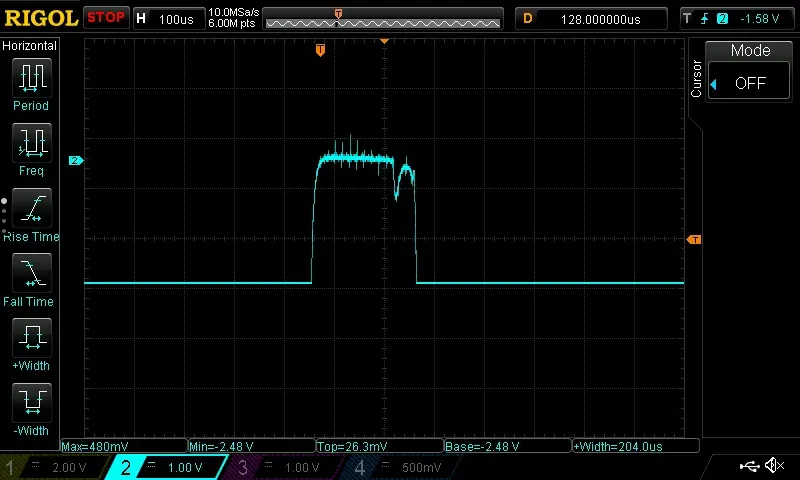Select the Period measurement icon

click(x=32, y=78)
